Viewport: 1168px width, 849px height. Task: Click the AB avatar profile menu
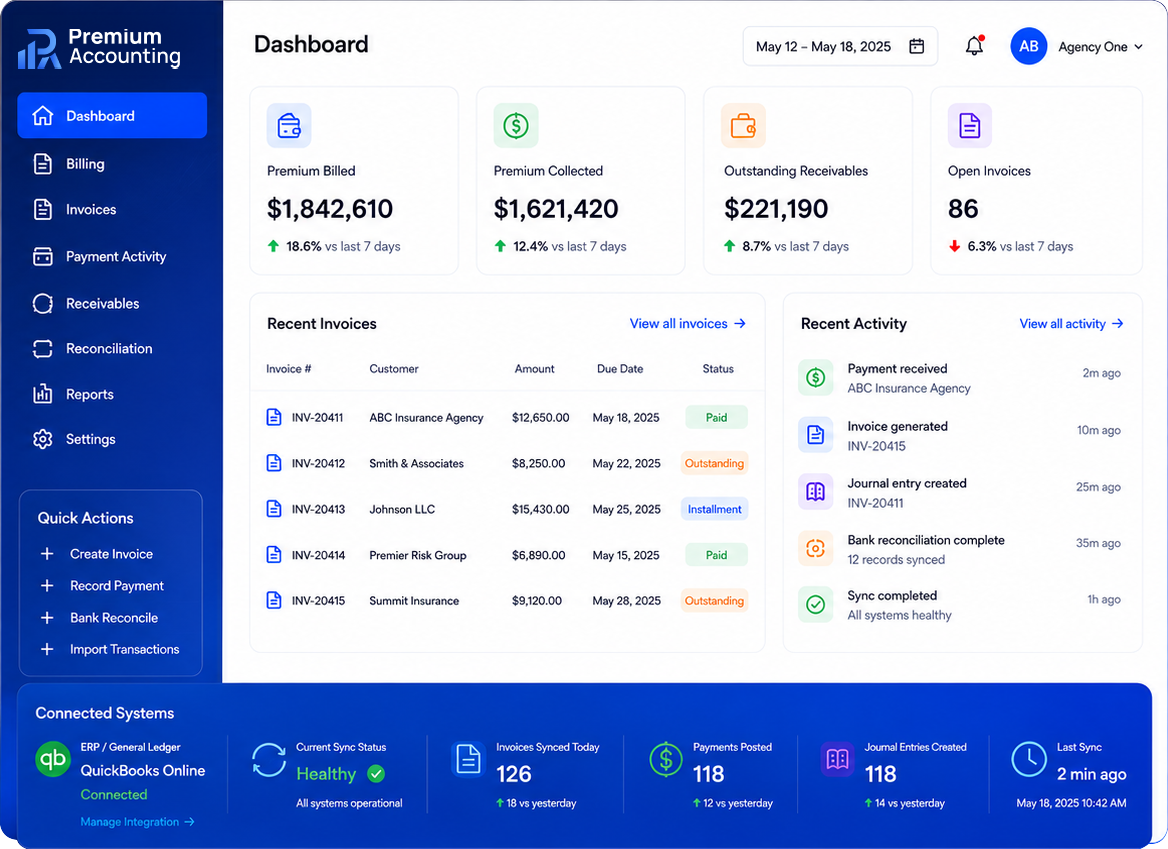pos(1029,46)
